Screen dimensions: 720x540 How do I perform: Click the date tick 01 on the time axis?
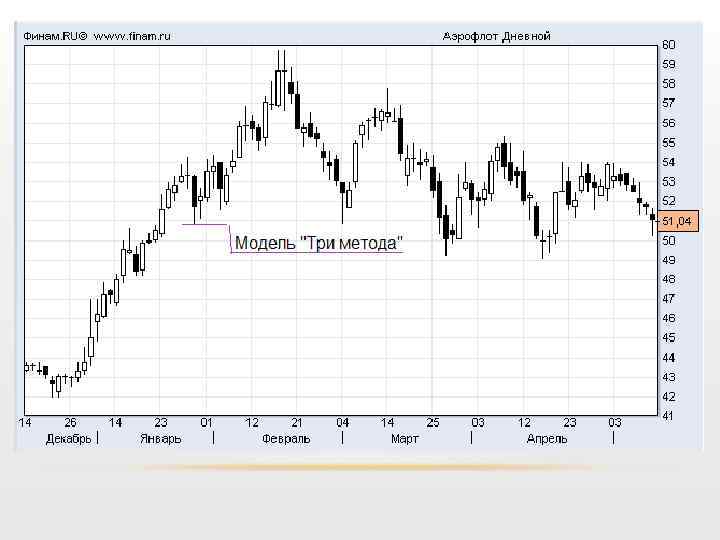(x=207, y=422)
